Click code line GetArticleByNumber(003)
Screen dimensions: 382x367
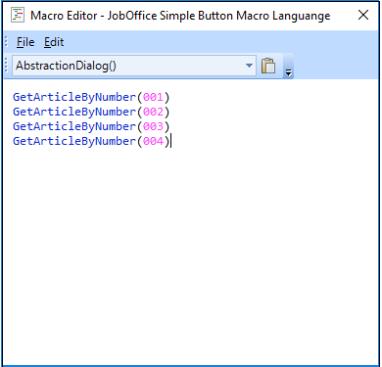pyautogui.click(x=91, y=127)
